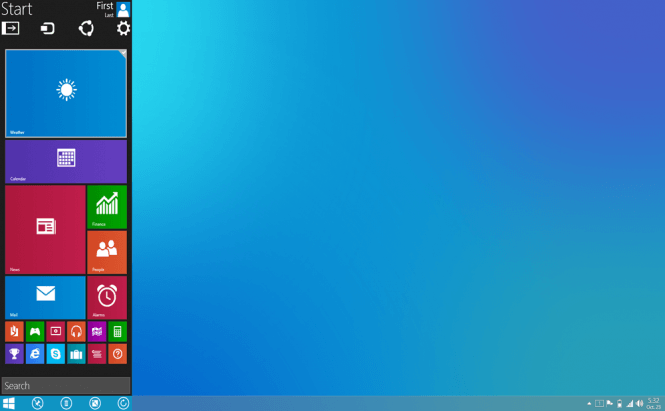The width and height of the screenshot is (665, 411).
Task: Launch the green Calculator tile
Action: tap(117, 332)
